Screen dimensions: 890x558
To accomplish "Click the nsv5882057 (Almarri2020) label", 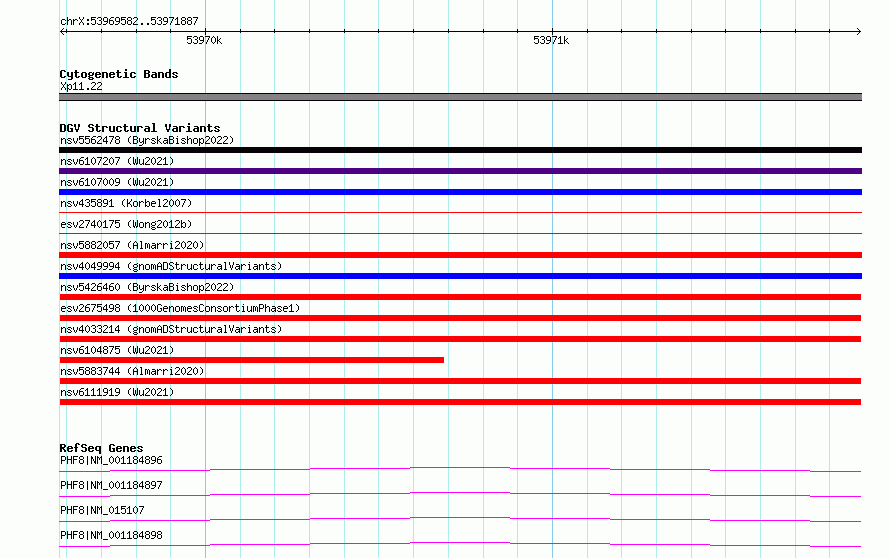I will (x=132, y=245).
